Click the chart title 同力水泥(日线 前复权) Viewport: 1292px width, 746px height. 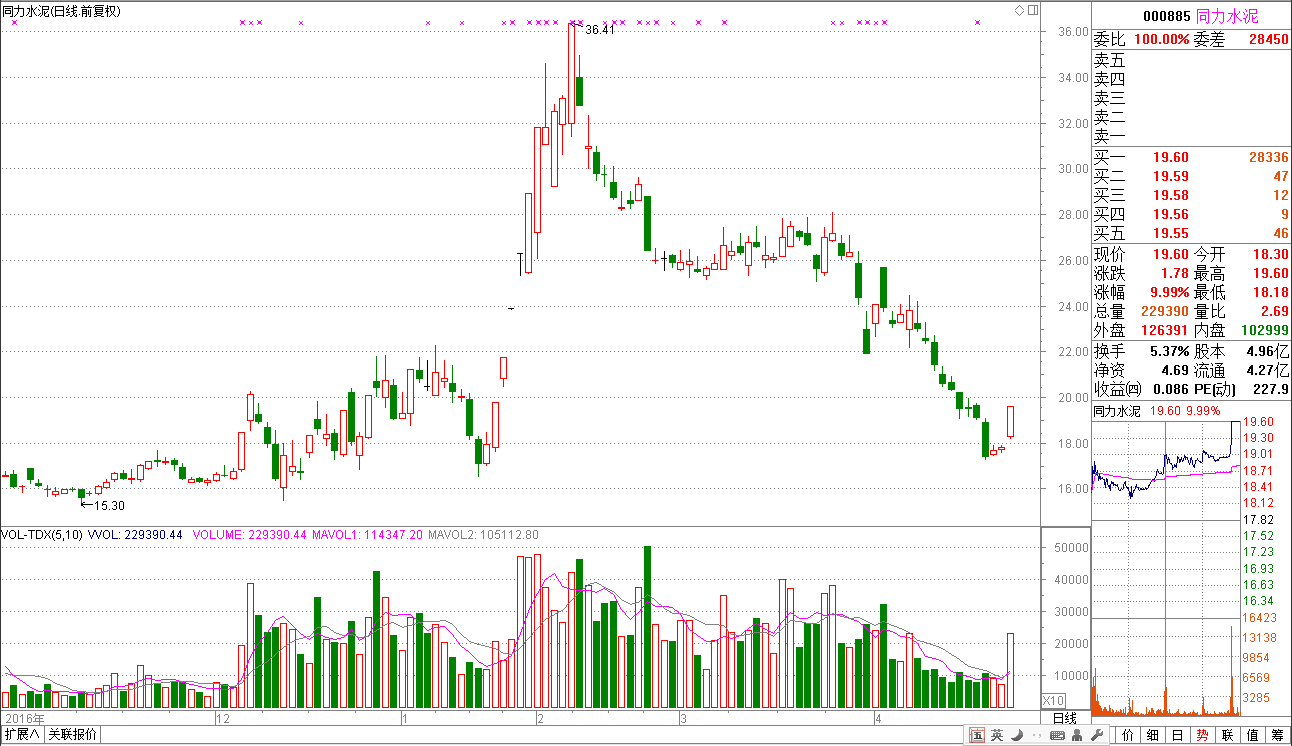click(62, 11)
